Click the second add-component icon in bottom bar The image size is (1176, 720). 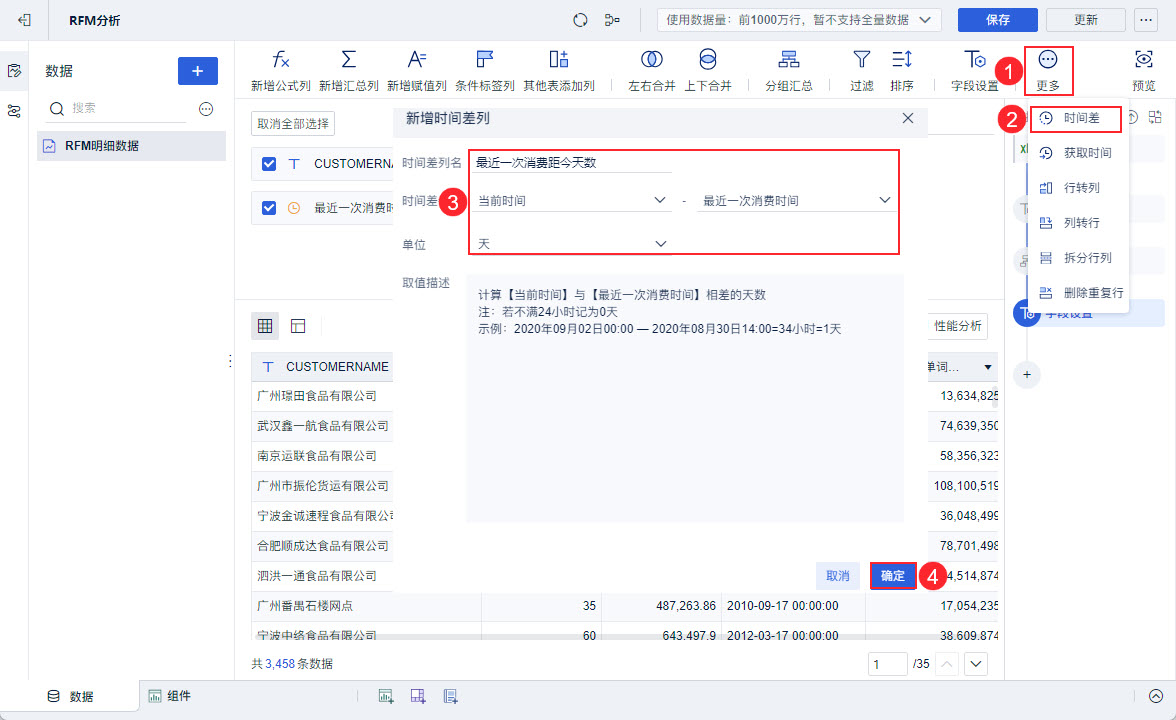(x=418, y=696)
